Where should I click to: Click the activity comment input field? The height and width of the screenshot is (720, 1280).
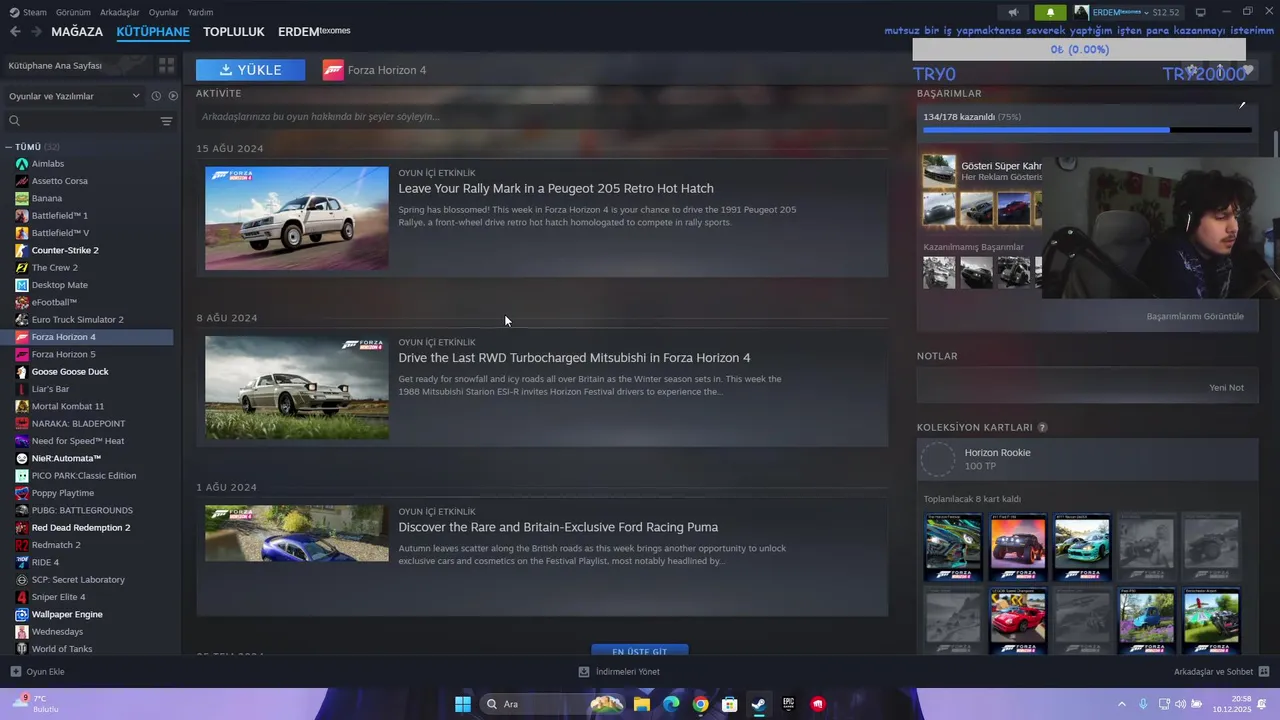tap(542, 117)
